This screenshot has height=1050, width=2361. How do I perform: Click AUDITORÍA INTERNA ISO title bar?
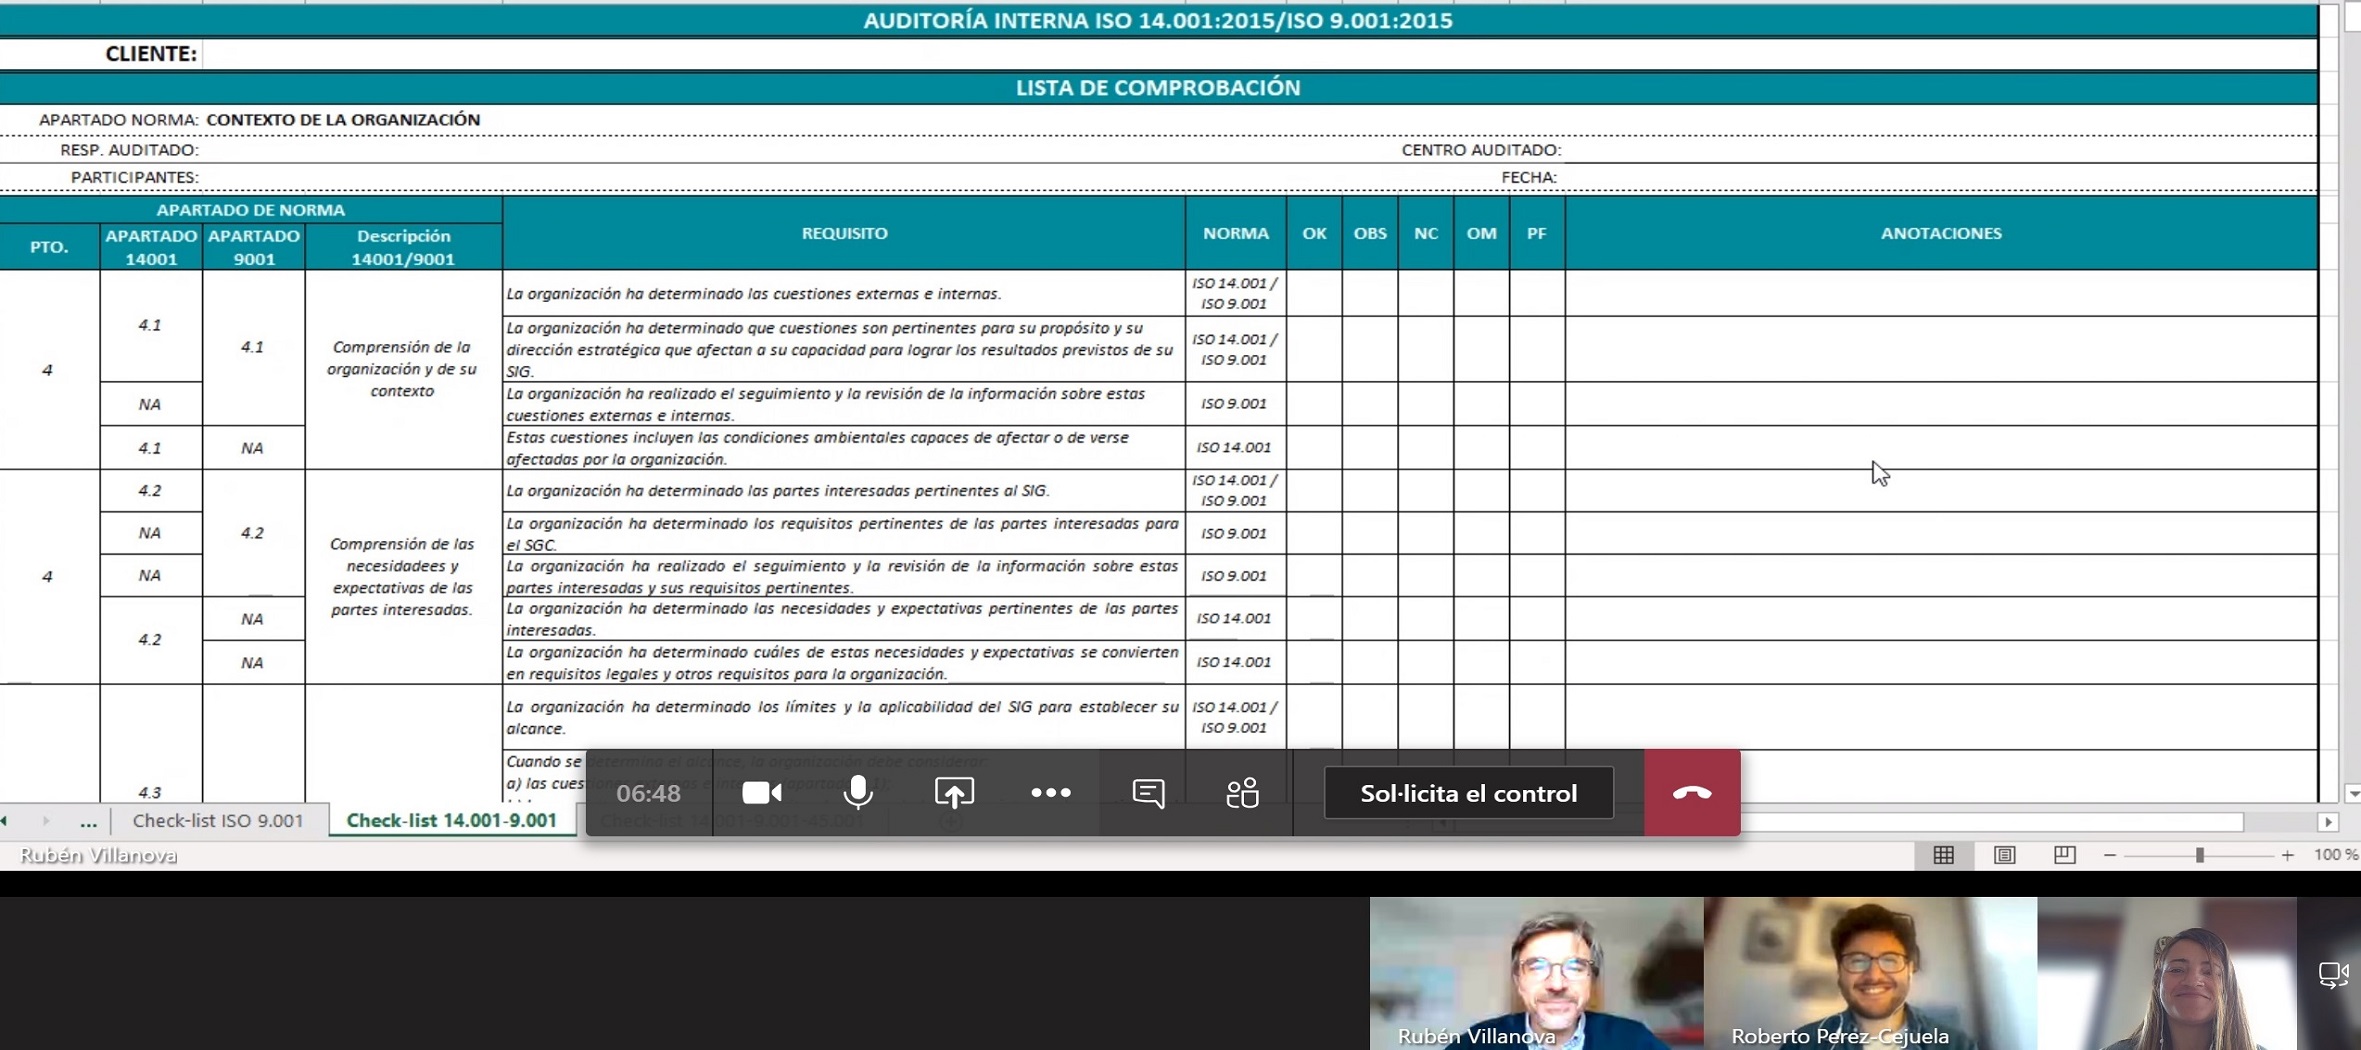(1158, 21)
